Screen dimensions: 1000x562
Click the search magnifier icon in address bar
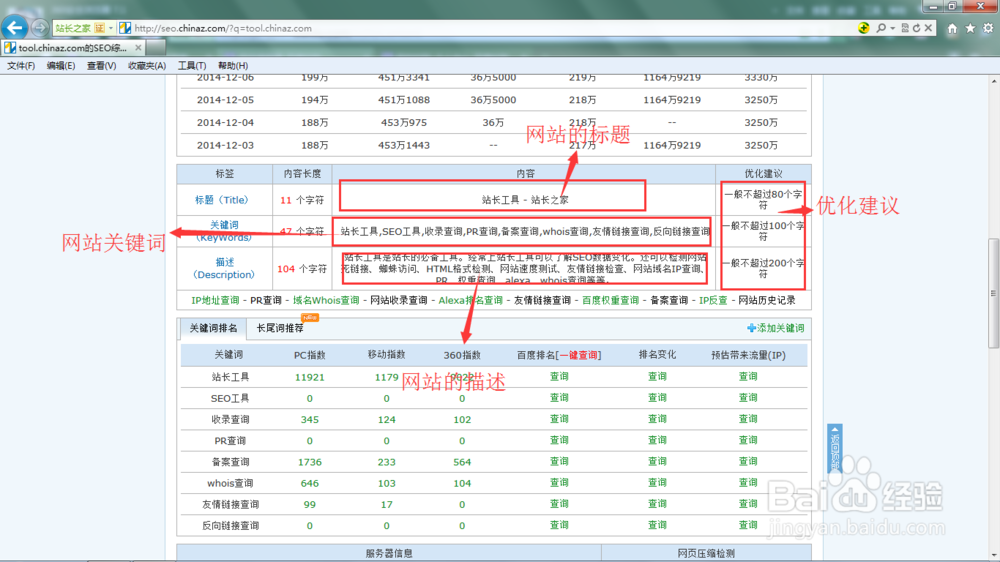(x=881, y=28)
